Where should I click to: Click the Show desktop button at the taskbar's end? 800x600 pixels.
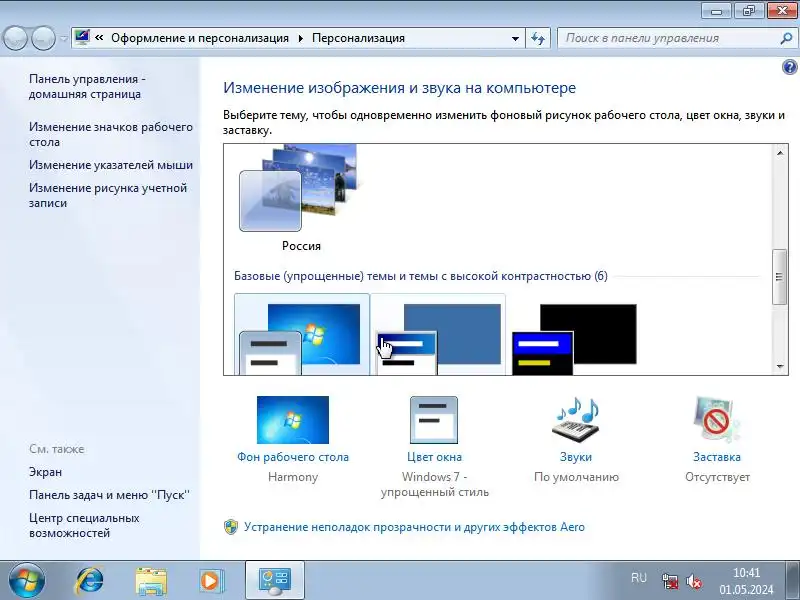(x=792, y=581)
